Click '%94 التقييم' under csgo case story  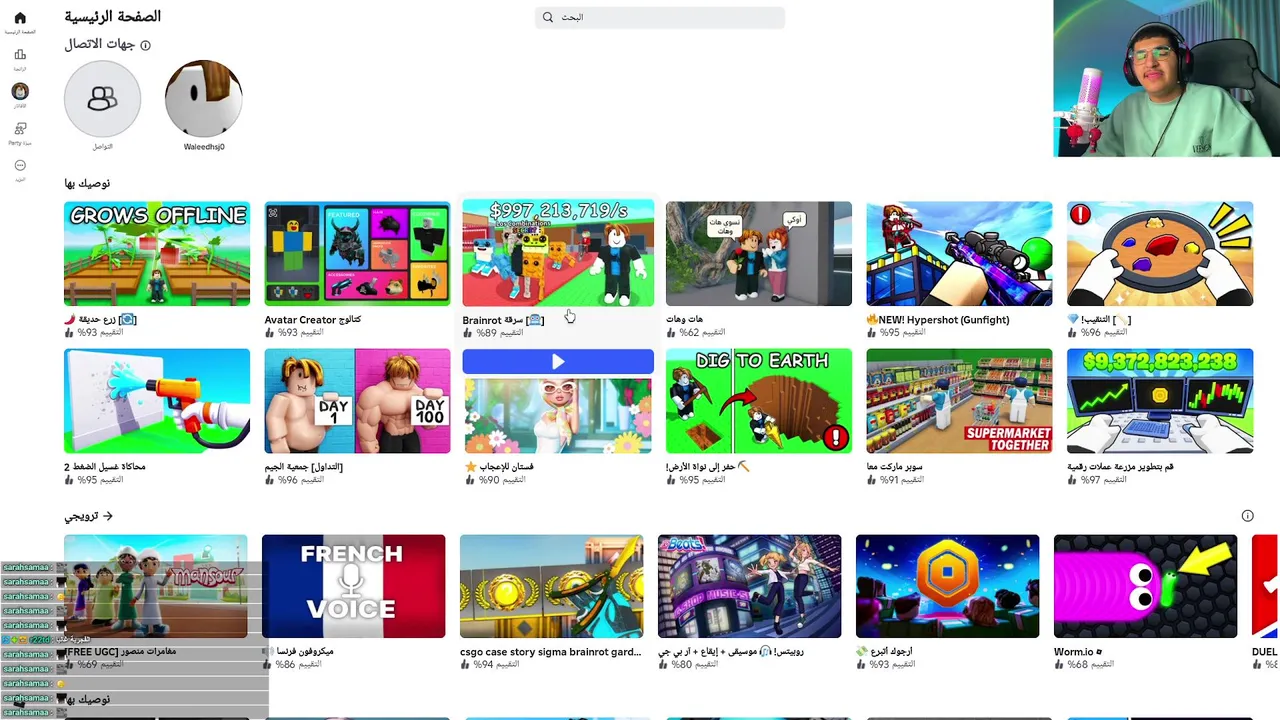pyautogui.click(x=495, y=665)
